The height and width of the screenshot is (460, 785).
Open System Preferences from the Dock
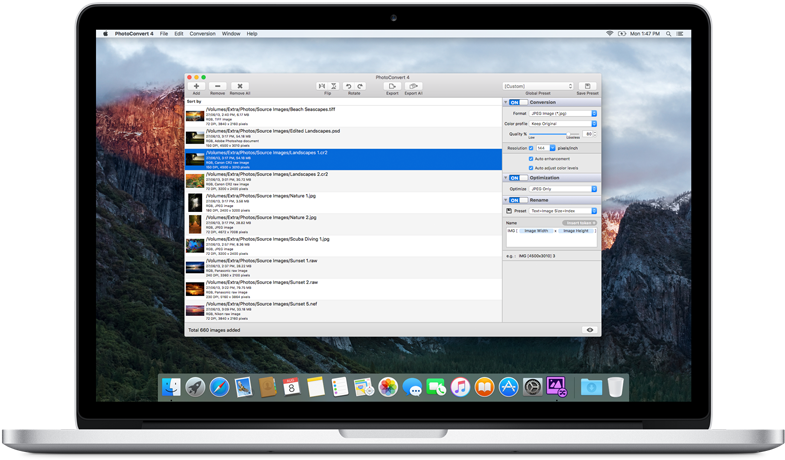[532, 387]
